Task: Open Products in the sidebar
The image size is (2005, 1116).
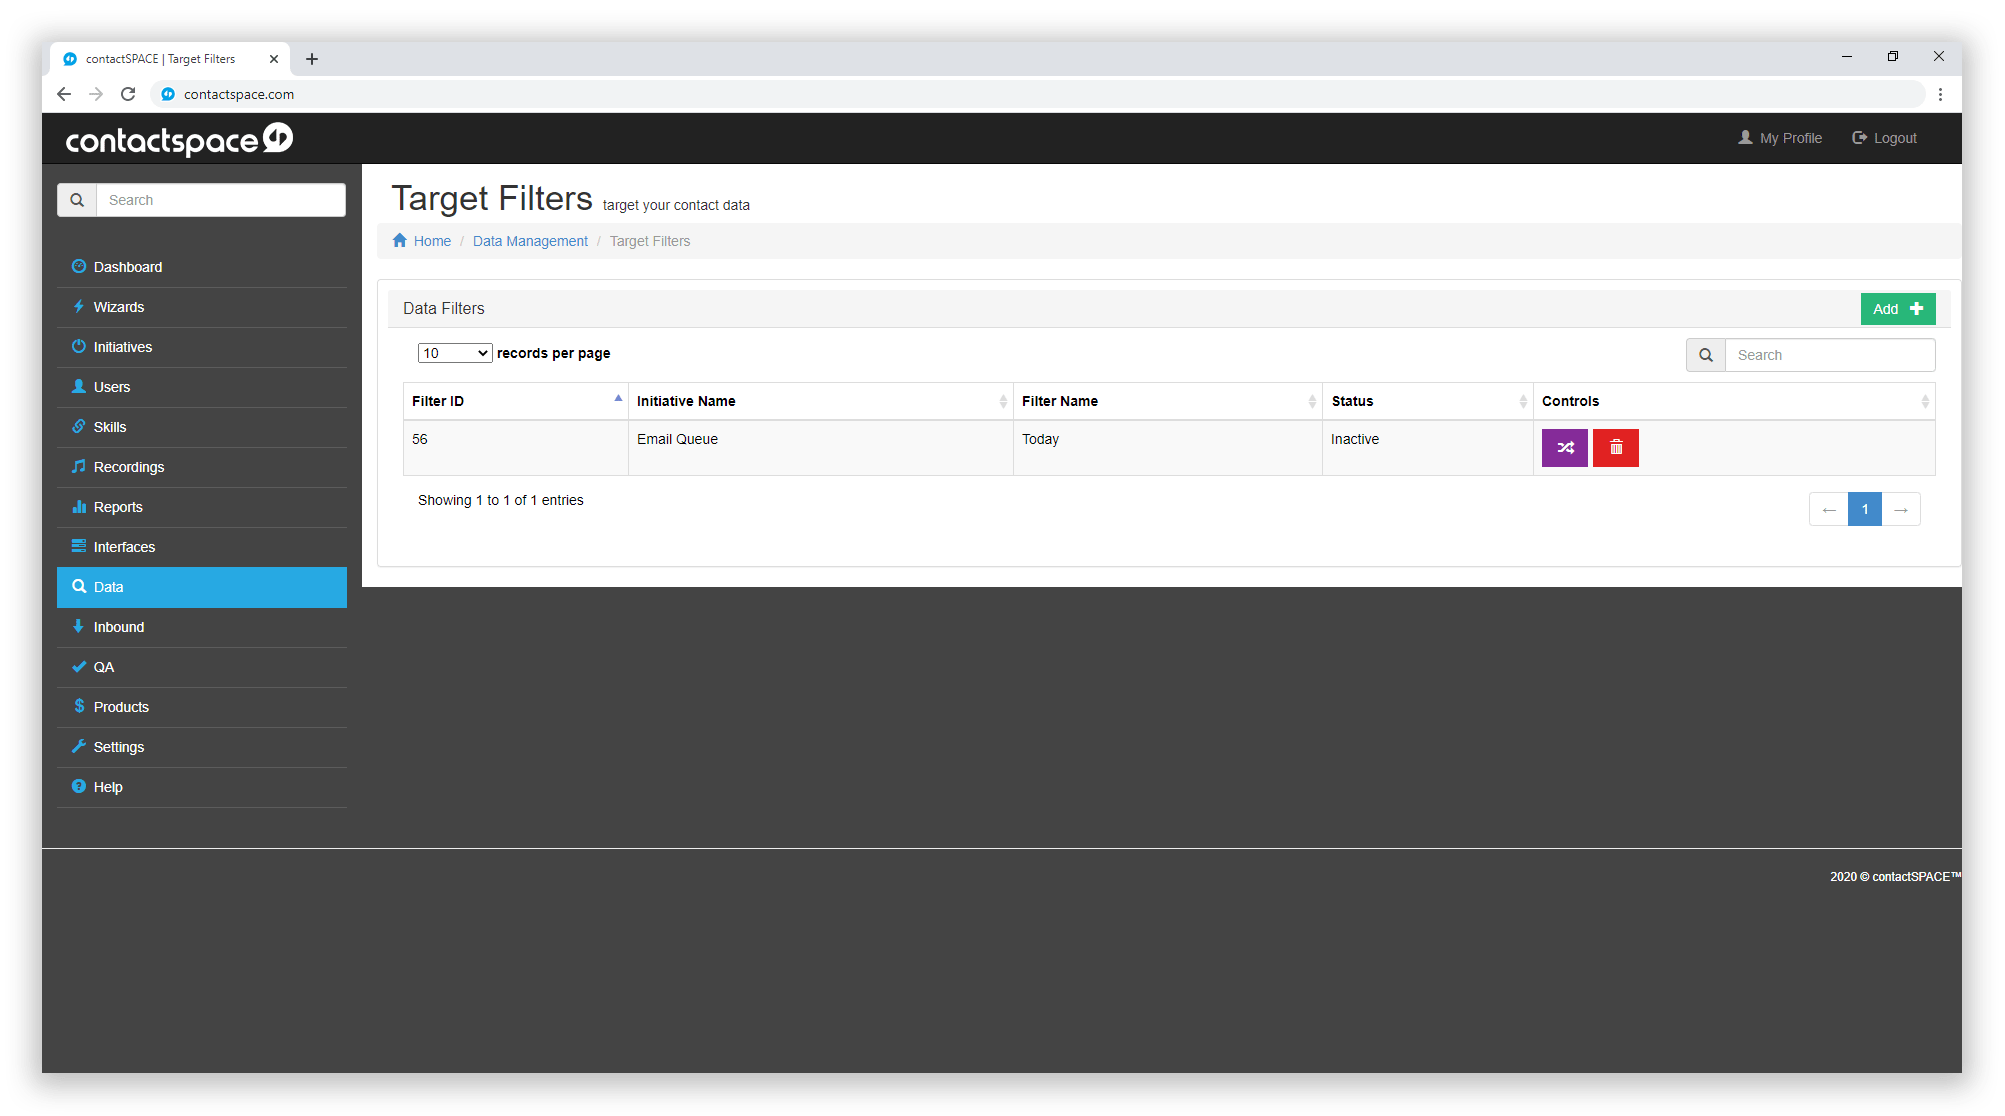Action: 202,707
